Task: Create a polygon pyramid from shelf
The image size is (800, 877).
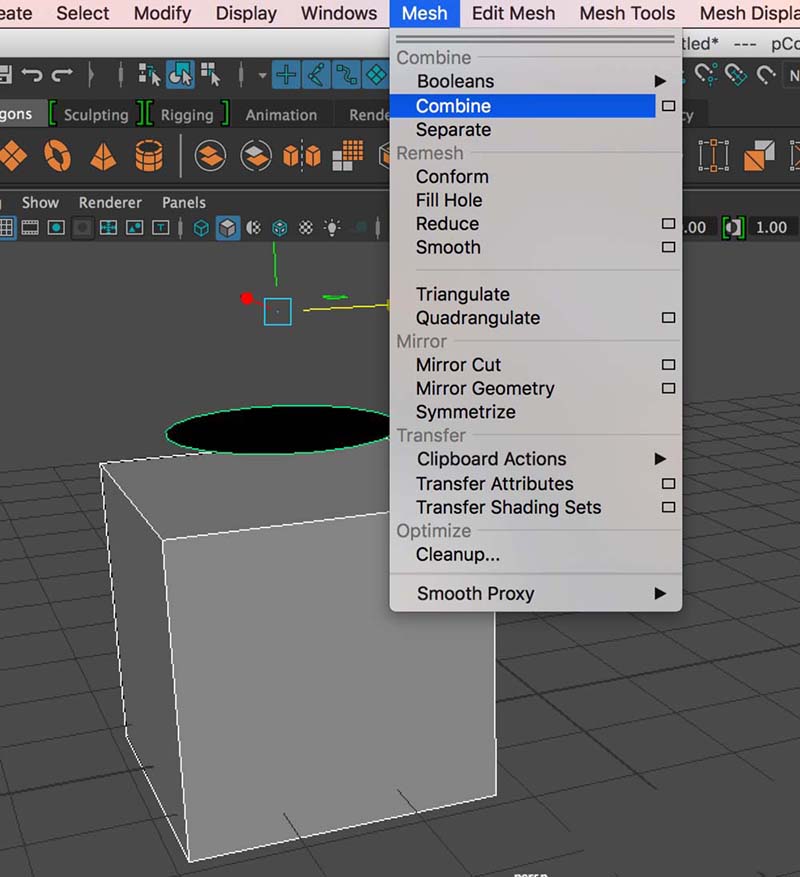Action: [x=103, y=155]
